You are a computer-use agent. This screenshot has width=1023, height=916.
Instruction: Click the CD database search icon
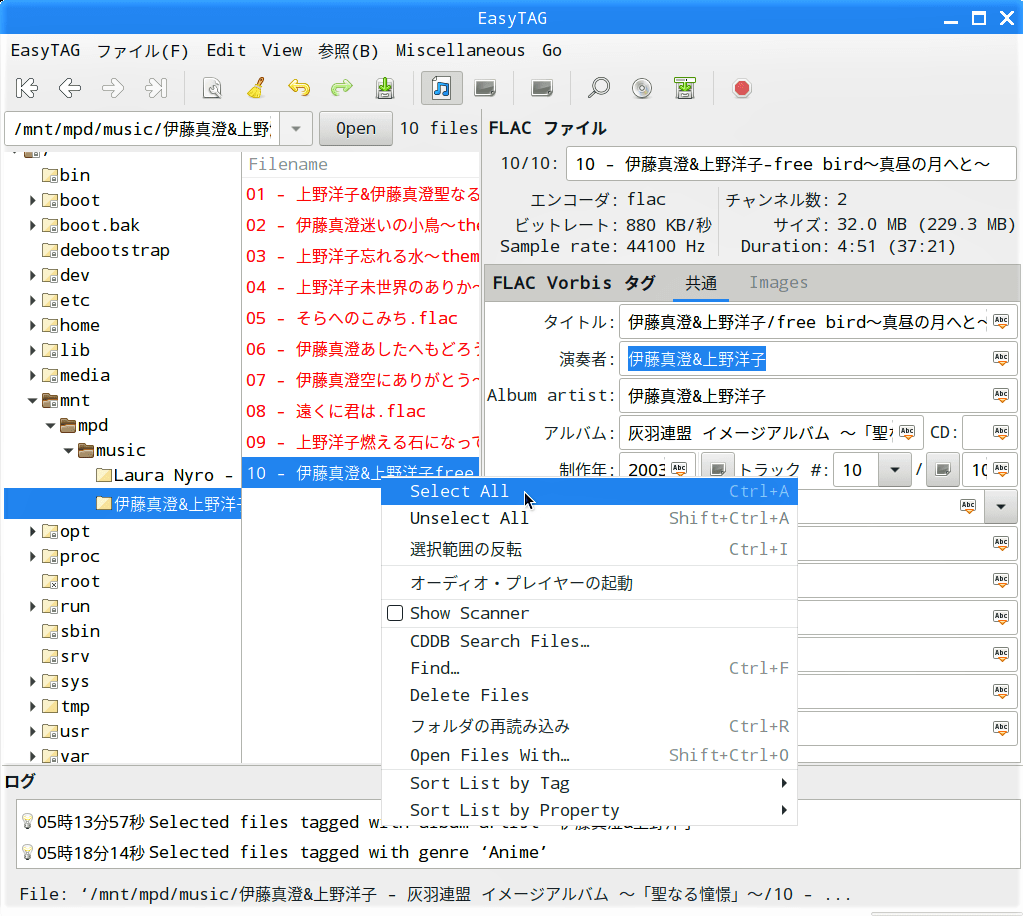pos(642,88)
